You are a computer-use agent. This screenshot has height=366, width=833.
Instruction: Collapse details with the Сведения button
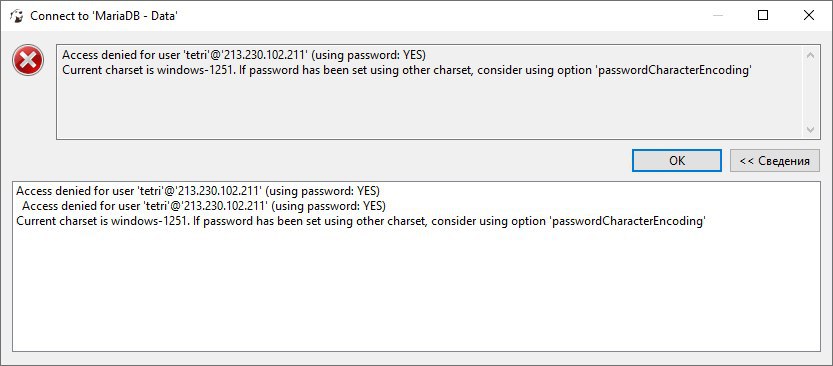pos(775,160)
